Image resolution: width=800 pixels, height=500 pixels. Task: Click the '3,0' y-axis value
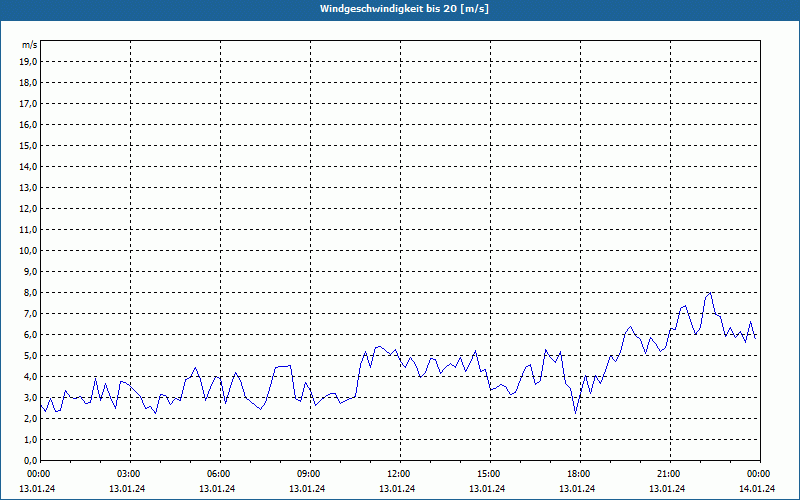[31, 397]
